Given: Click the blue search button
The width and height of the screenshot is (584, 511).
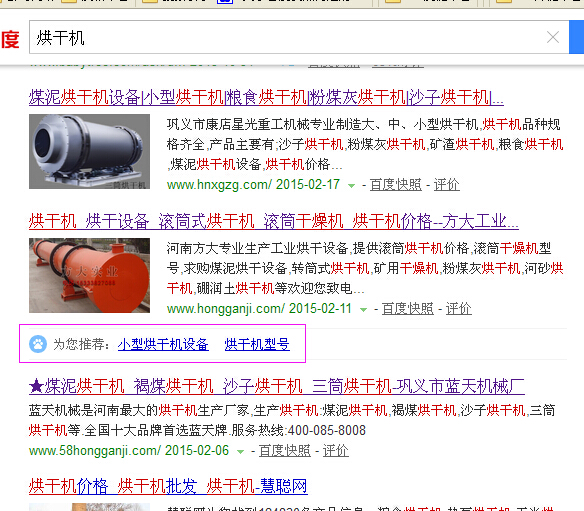Looking at the screenshot, I should click(x=577, y=37).
